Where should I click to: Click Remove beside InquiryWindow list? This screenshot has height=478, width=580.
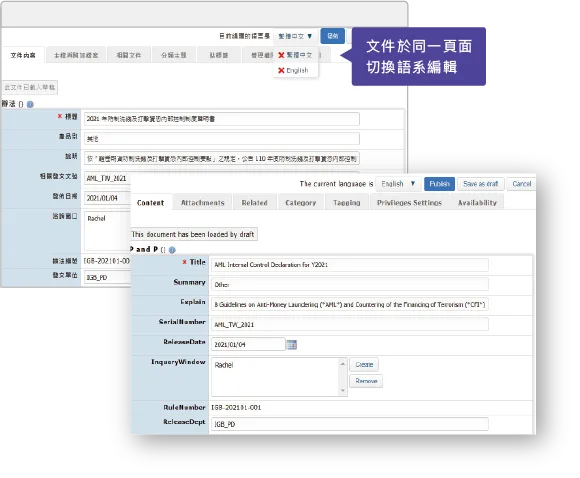366,381
